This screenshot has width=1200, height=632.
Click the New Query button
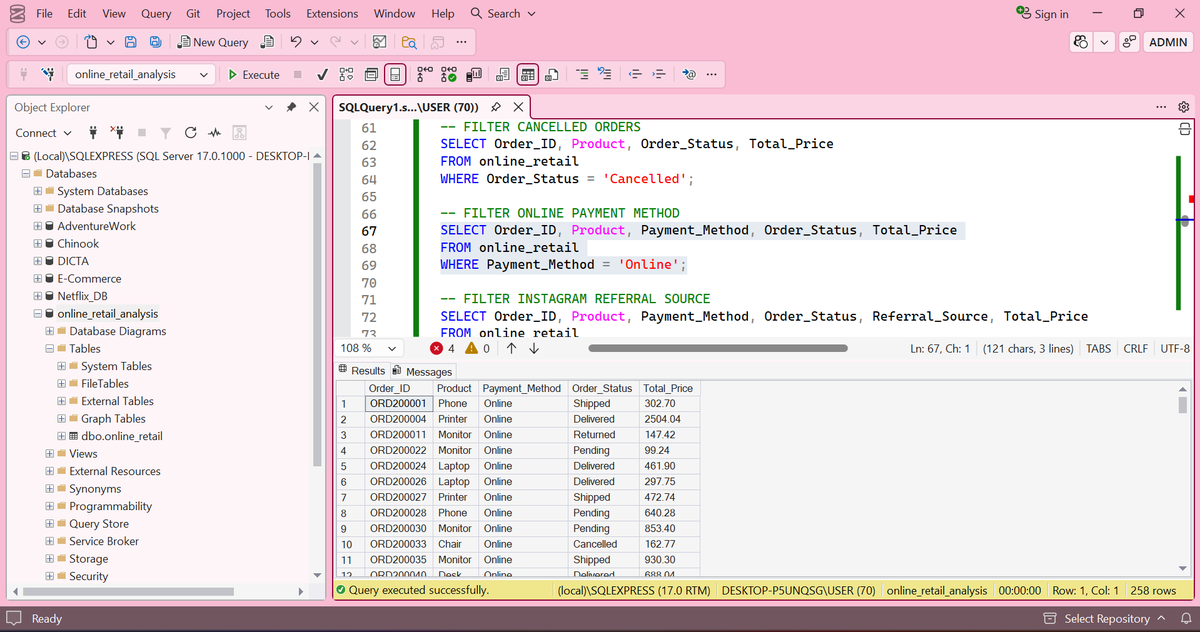coord(213,42)
